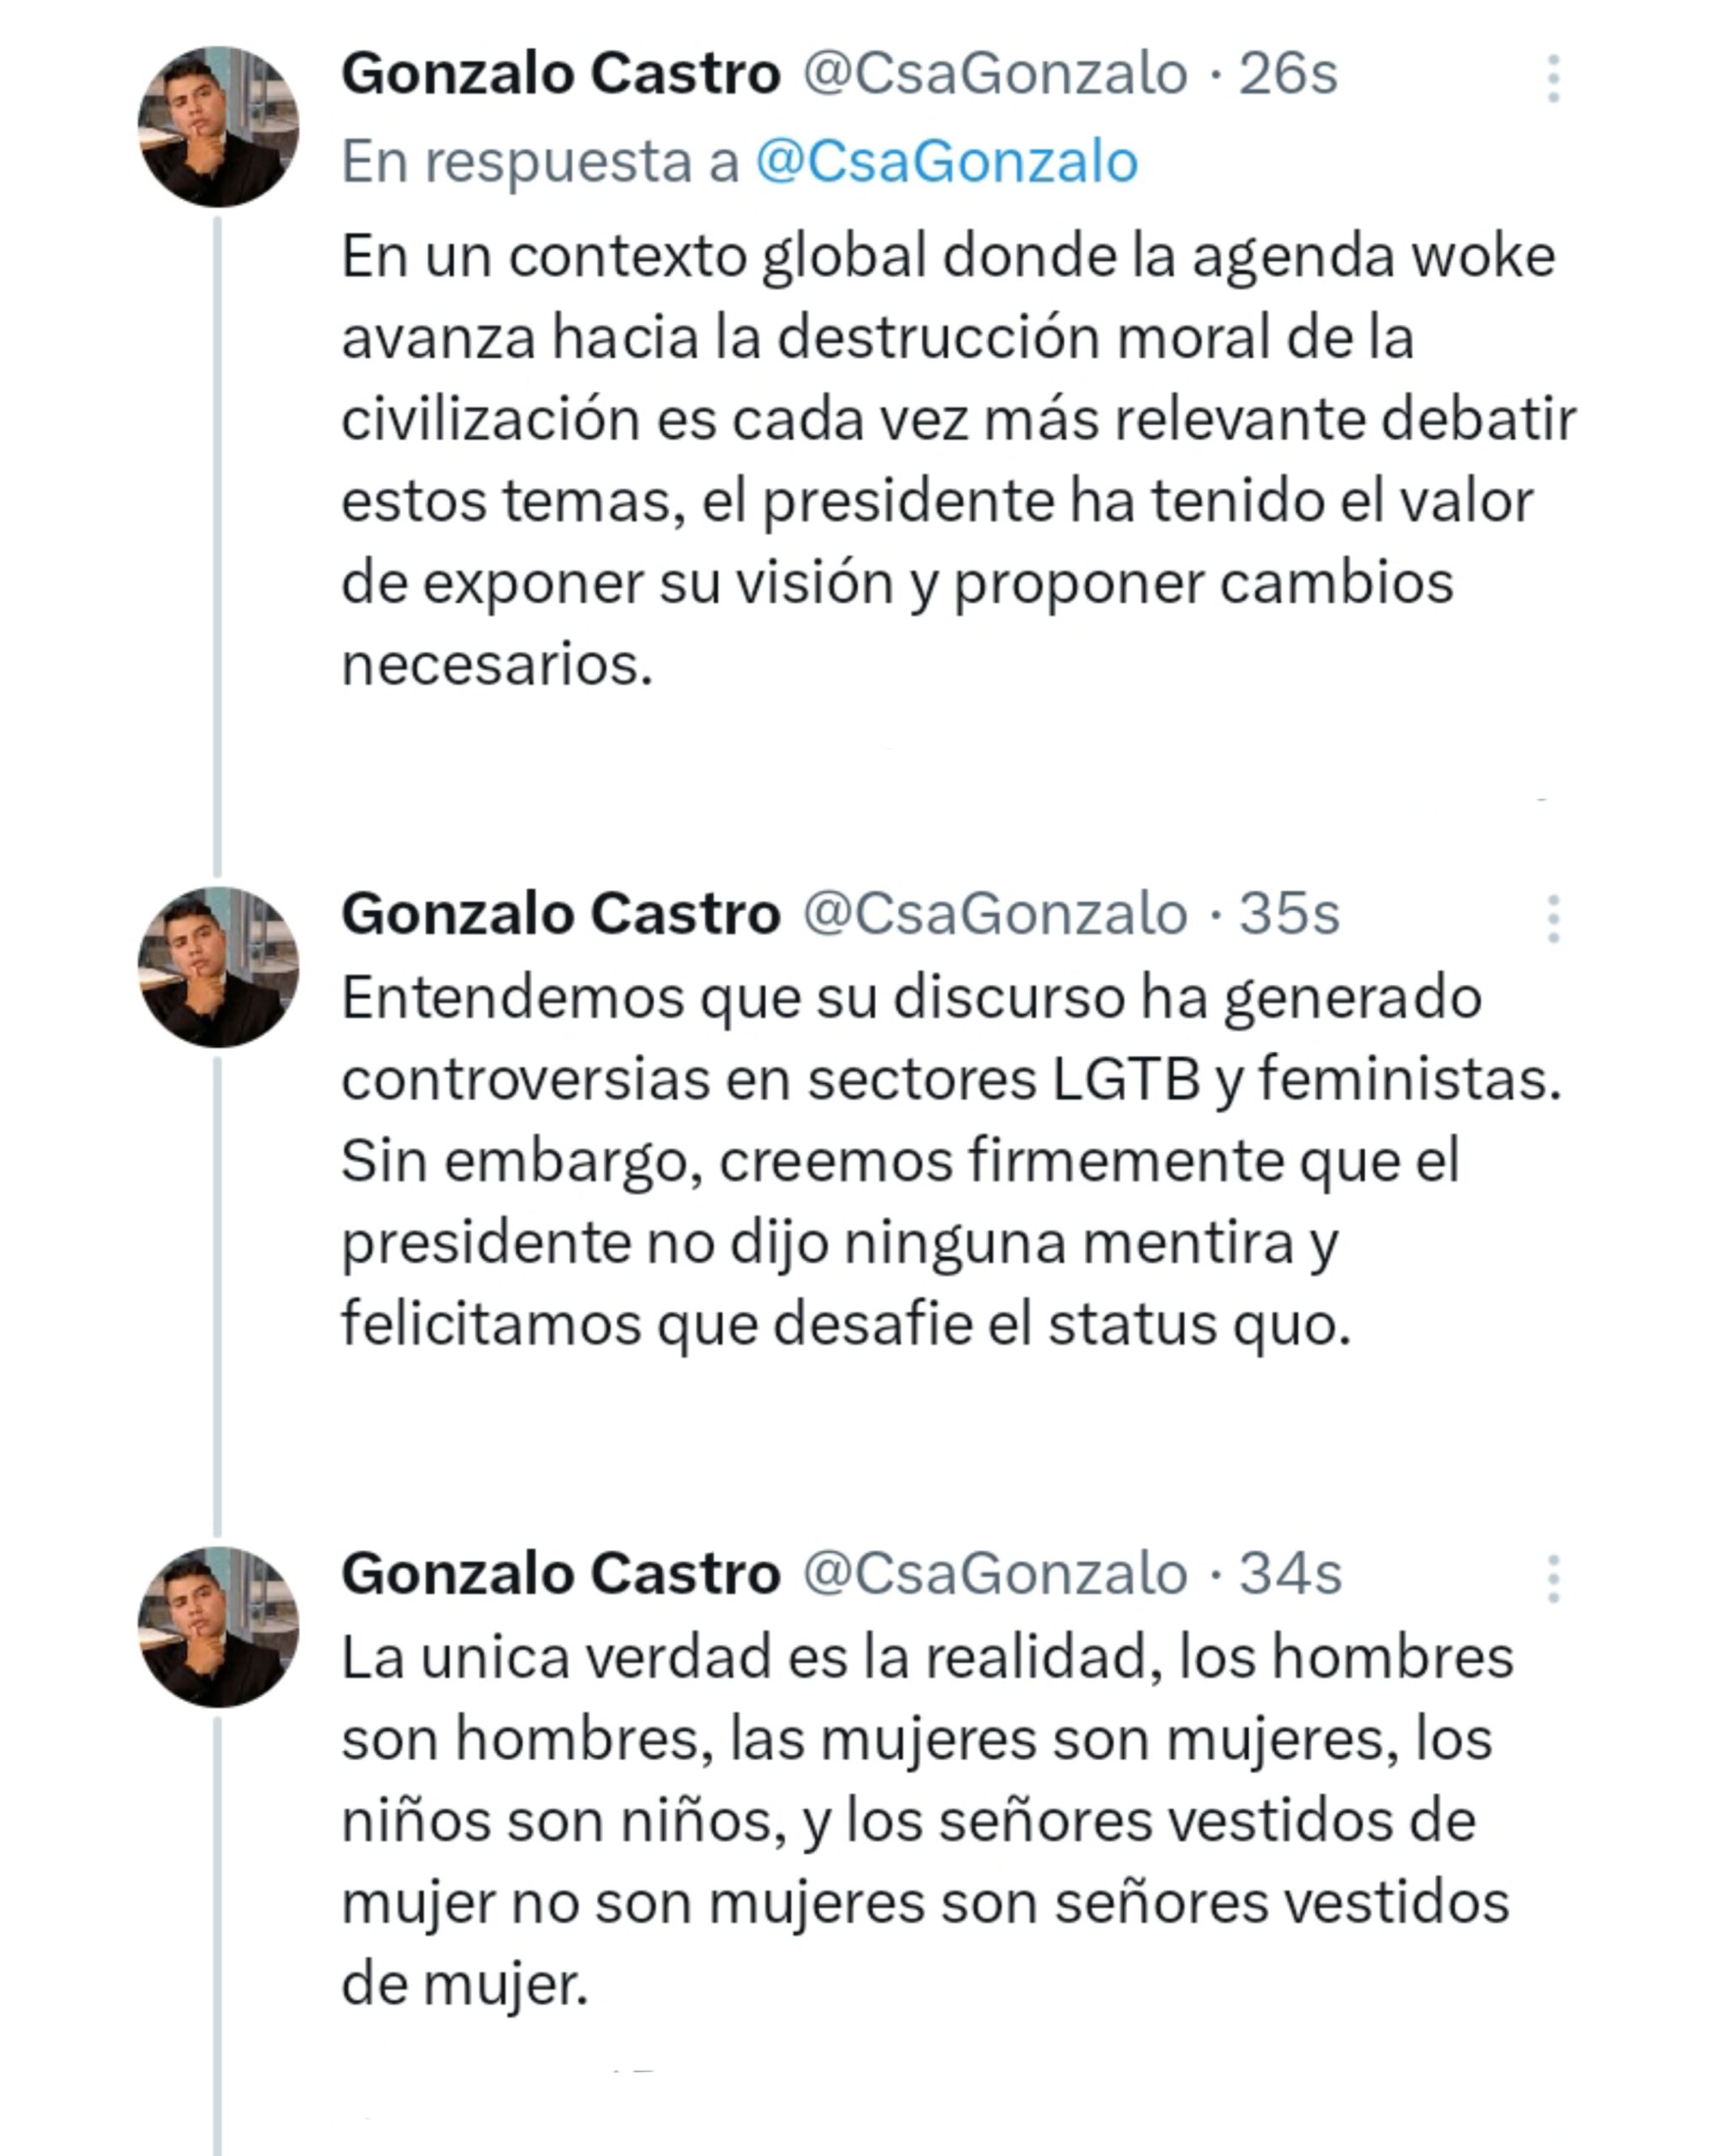Click the avatar on the 35s tweet
The image size is (1724, 2156).
coord(218,967)
